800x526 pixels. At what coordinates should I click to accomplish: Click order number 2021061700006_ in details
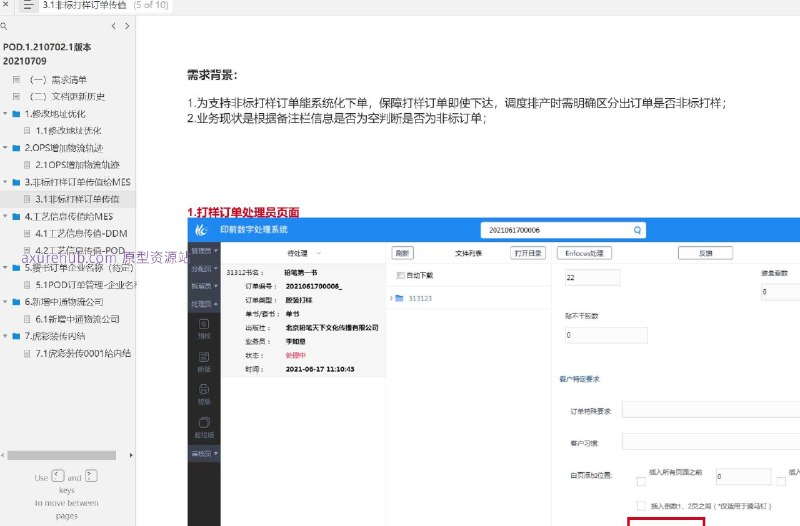314,287
